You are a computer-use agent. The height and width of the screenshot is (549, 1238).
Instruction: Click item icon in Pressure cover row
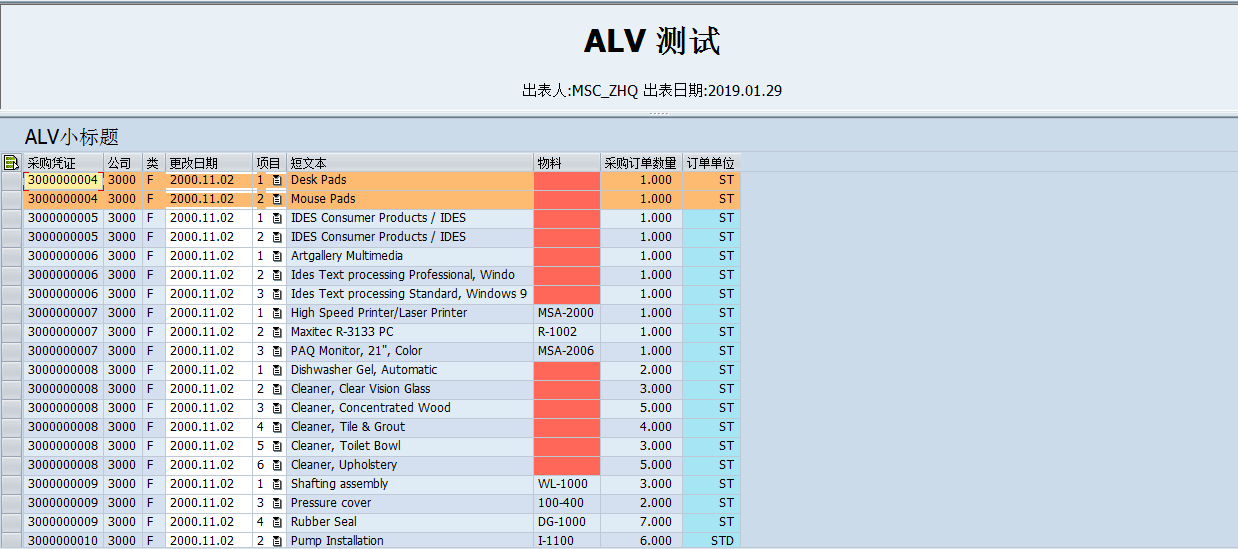[x=277, y=503]
